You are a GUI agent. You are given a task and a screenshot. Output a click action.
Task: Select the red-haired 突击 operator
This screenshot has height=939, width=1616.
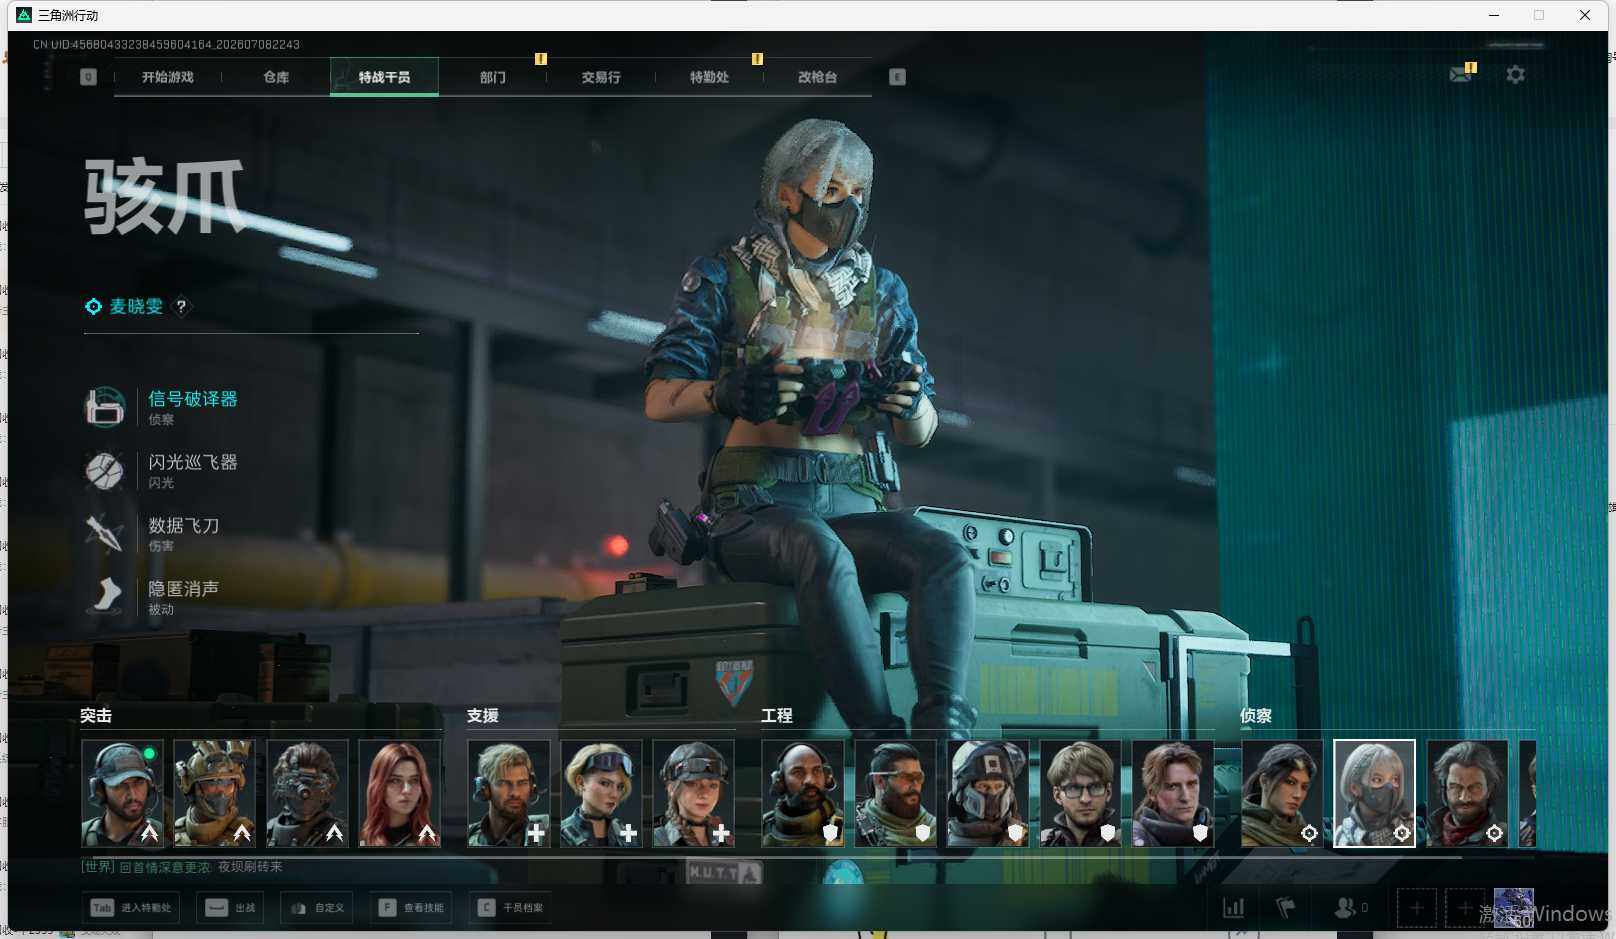(399, 793)
